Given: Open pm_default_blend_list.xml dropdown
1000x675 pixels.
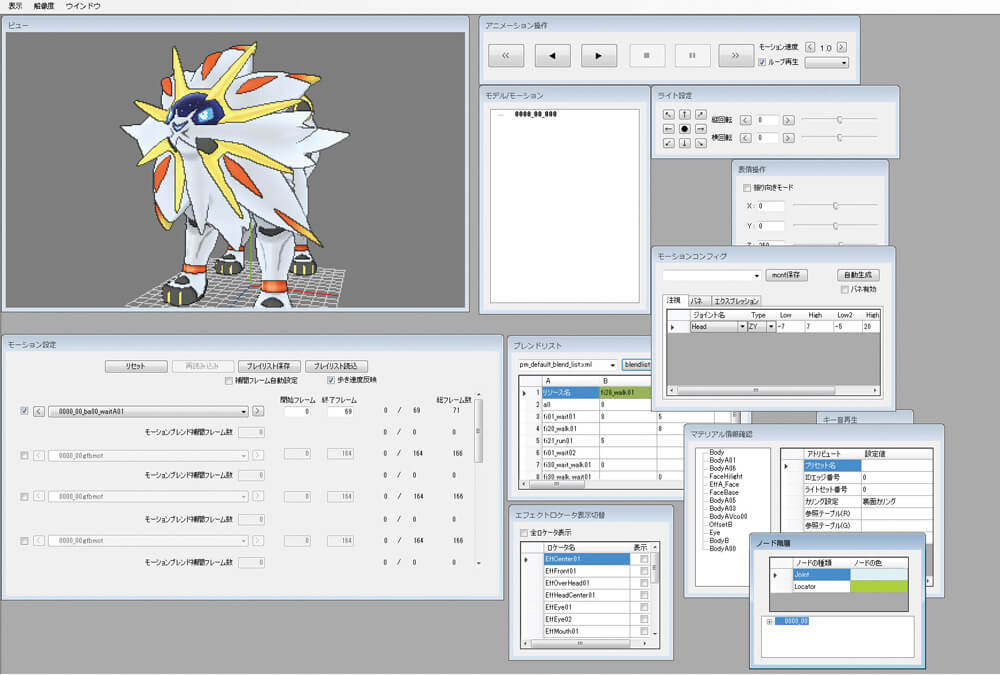Looking at the screenshot, I should click(612, 365).
